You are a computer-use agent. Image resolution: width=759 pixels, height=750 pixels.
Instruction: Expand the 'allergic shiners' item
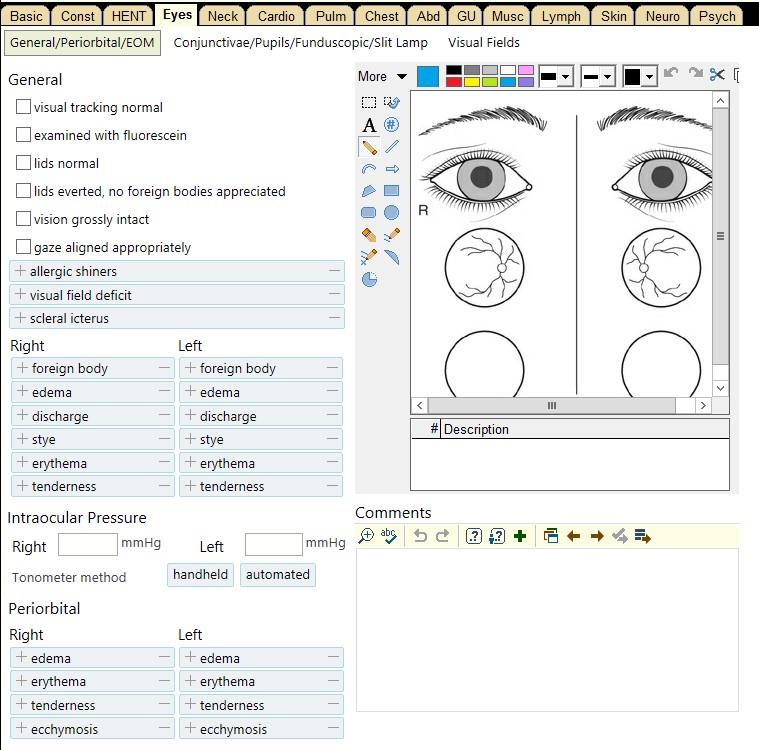click(x=20, y=271)
